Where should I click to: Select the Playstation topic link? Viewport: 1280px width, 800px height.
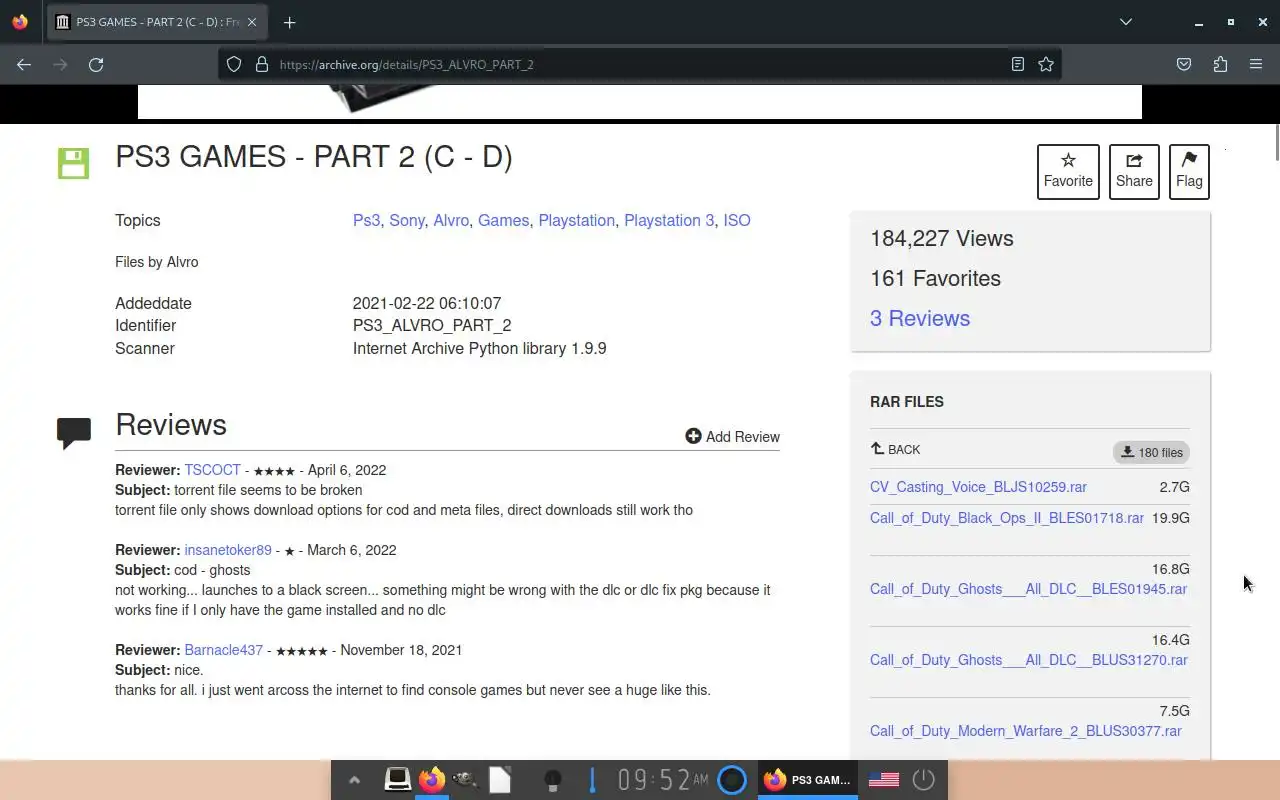click(576, 220)
